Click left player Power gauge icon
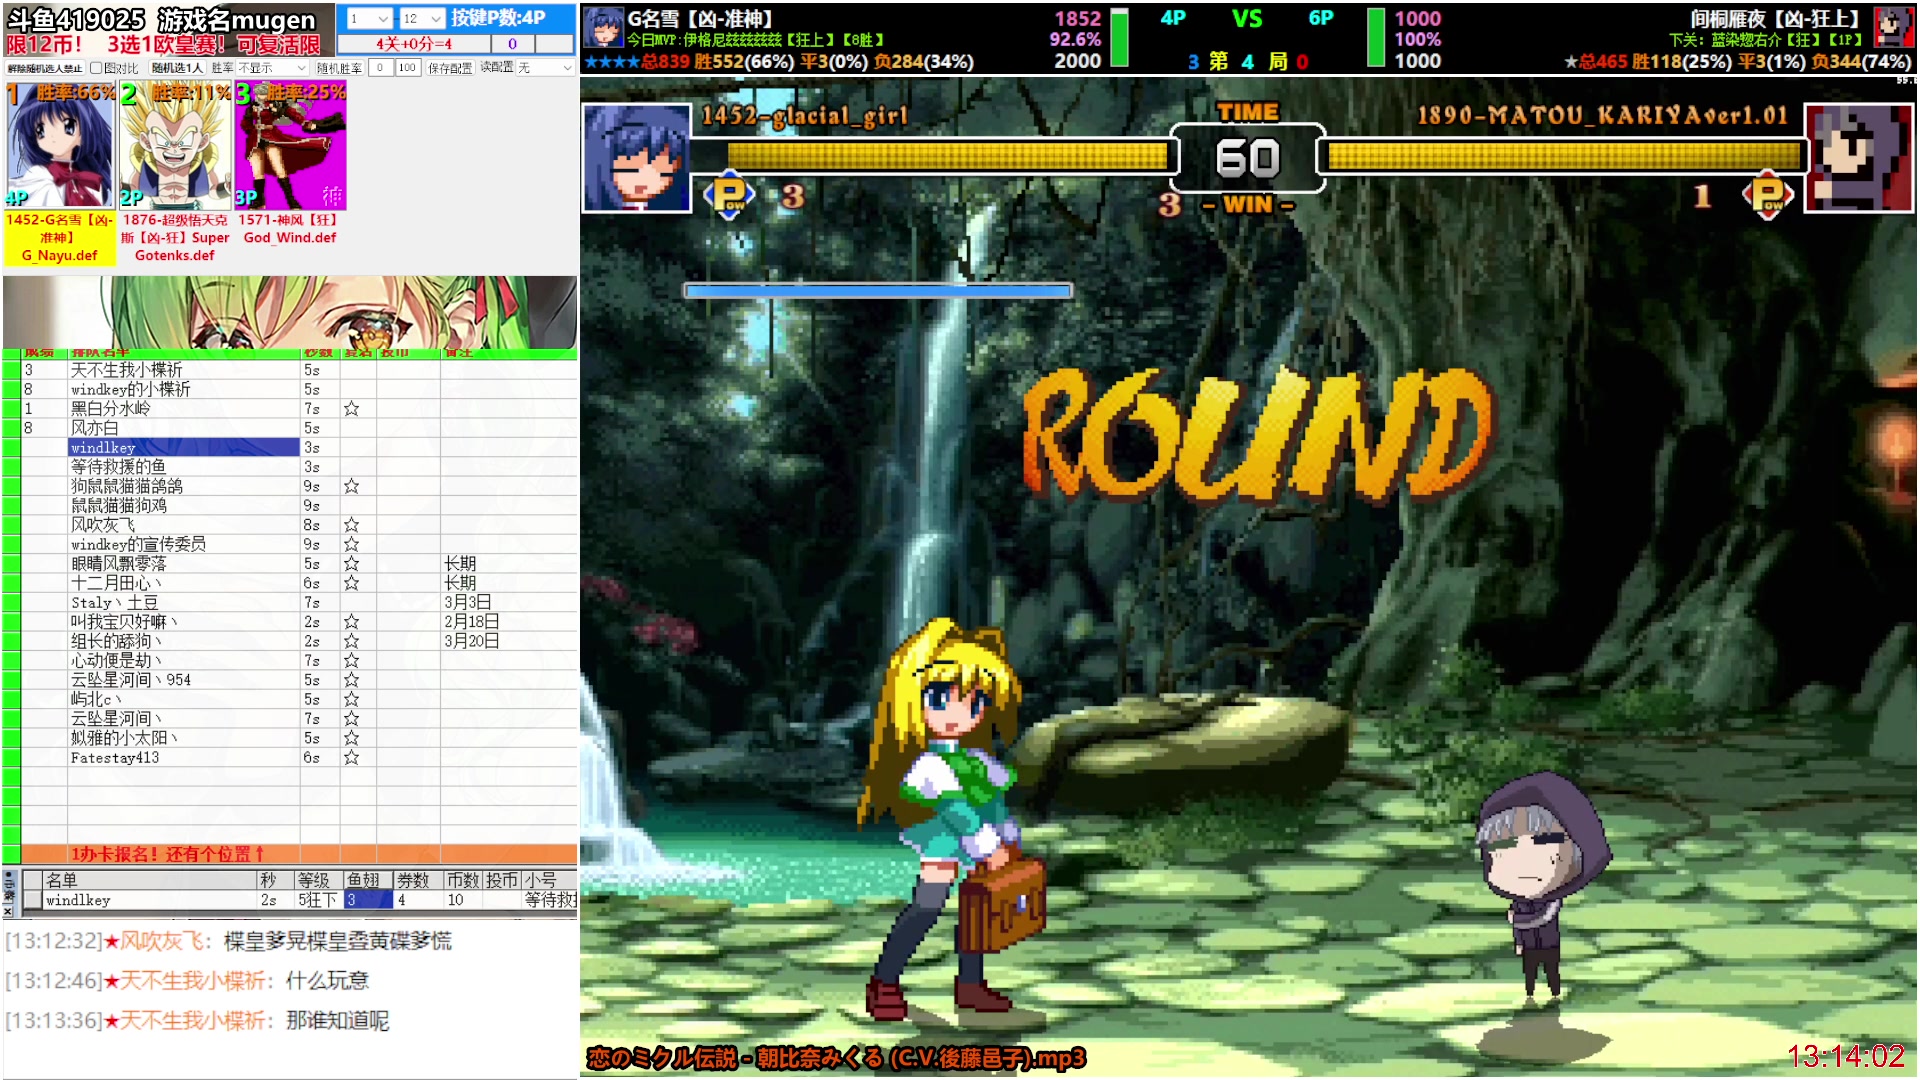The height and width of the screenshot is (1080, 1920). (x=729, y=195)
